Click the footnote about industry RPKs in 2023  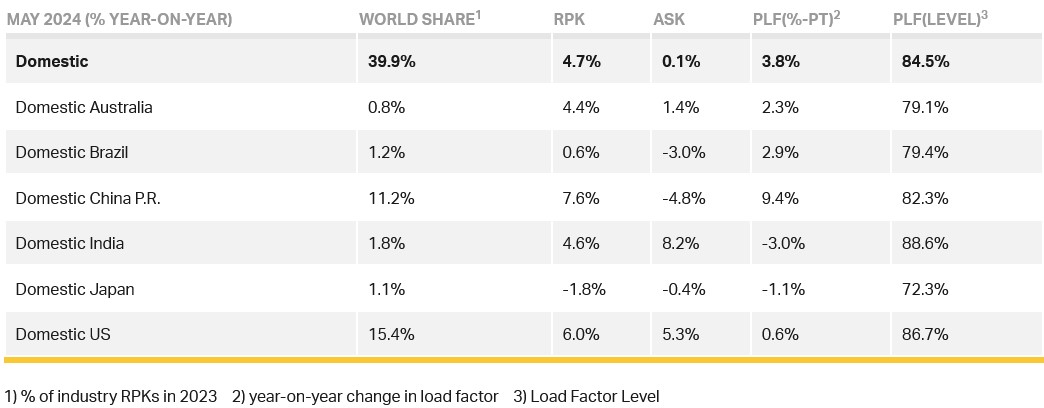(x=111, y=397)
